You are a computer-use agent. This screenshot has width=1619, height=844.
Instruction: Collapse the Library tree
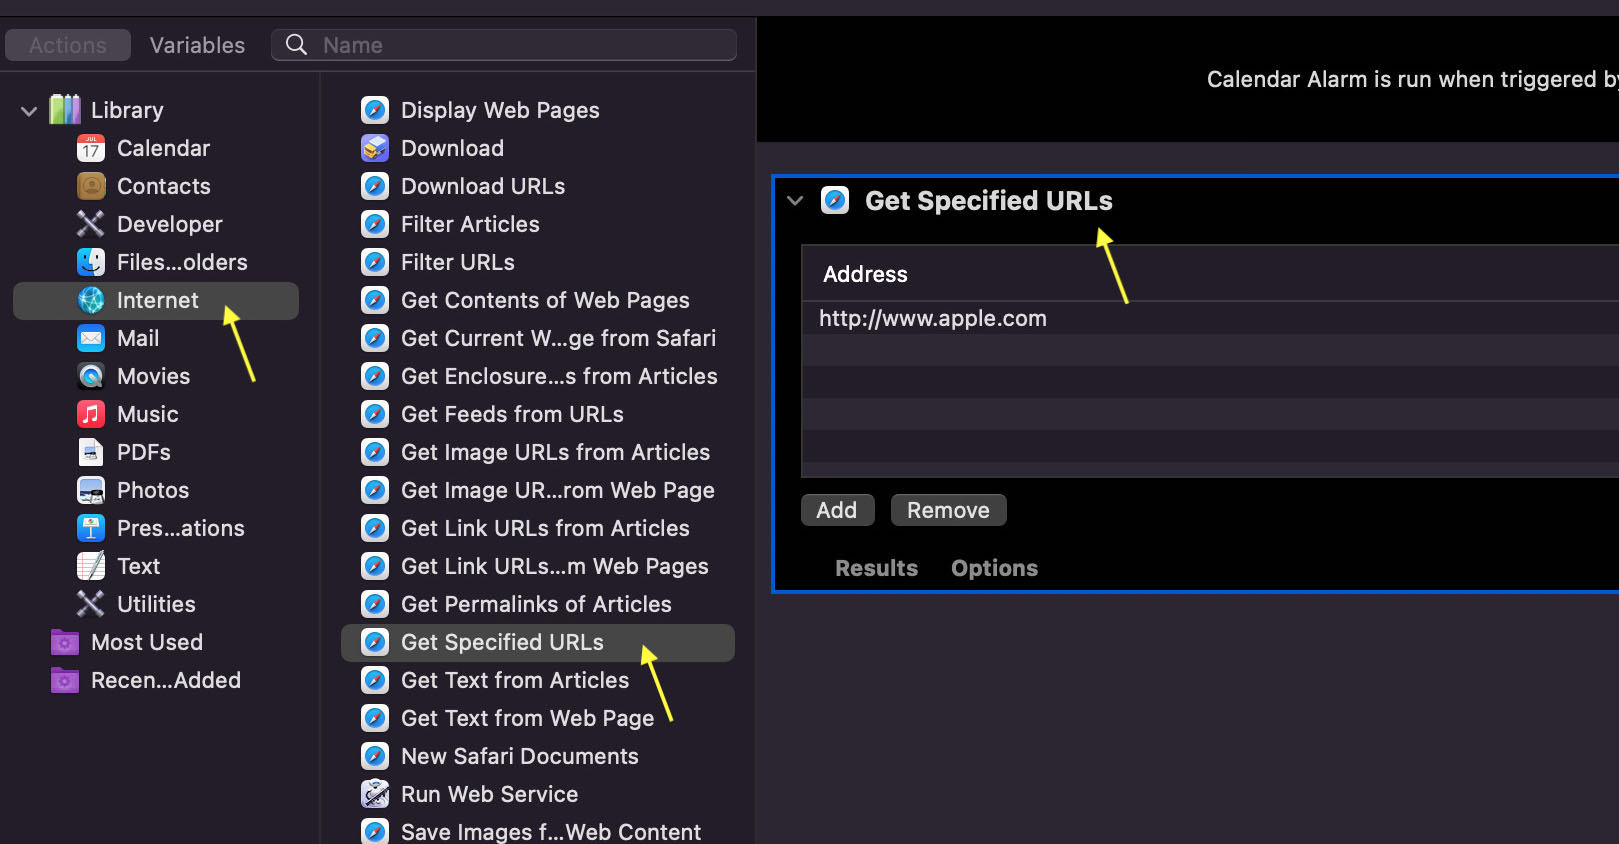[x=29, y=111]
